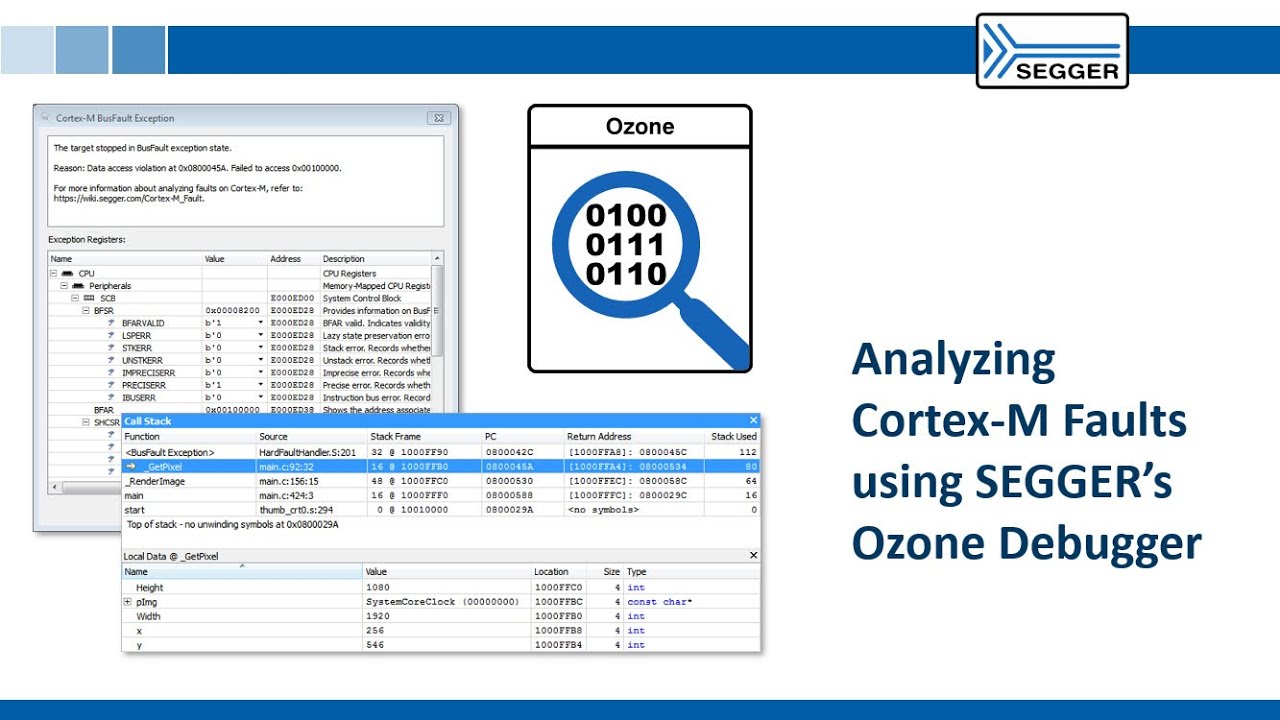Click the Return Address column header
Viewport: 1280px width, 720px height.
pos(634,436)
